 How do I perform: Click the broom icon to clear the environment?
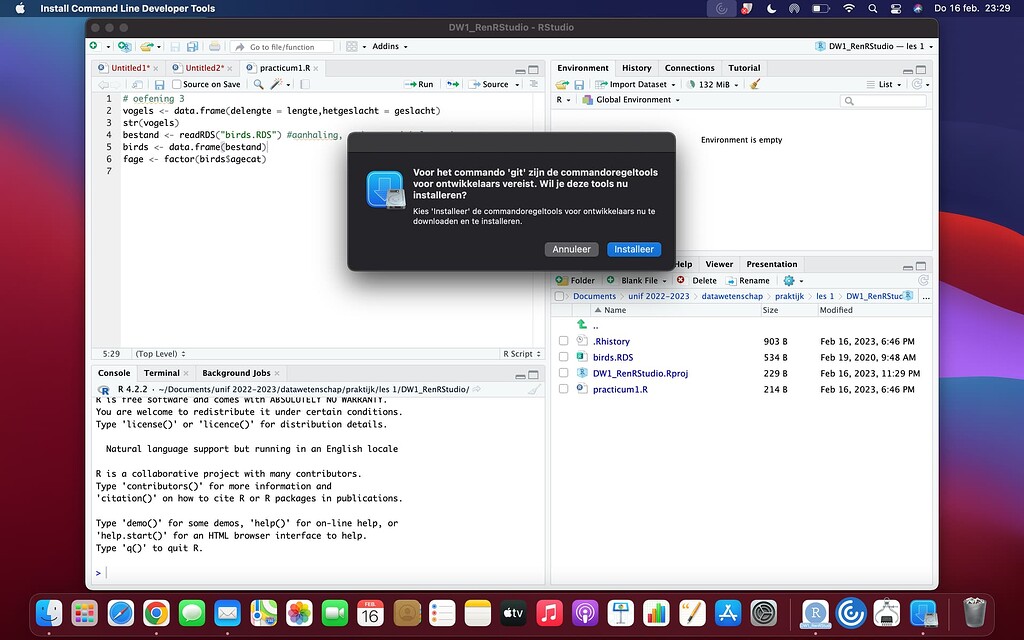(x=755, y=84)
